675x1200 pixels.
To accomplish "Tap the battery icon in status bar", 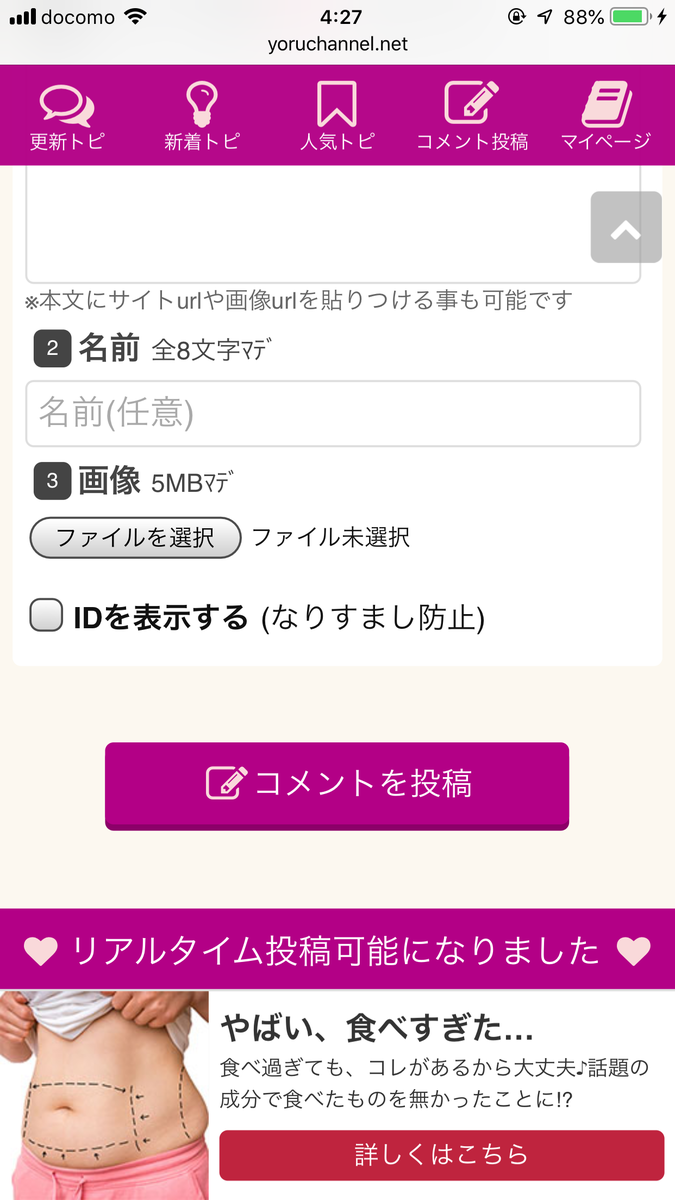I will pyautogui.click(x=629, y=17).
